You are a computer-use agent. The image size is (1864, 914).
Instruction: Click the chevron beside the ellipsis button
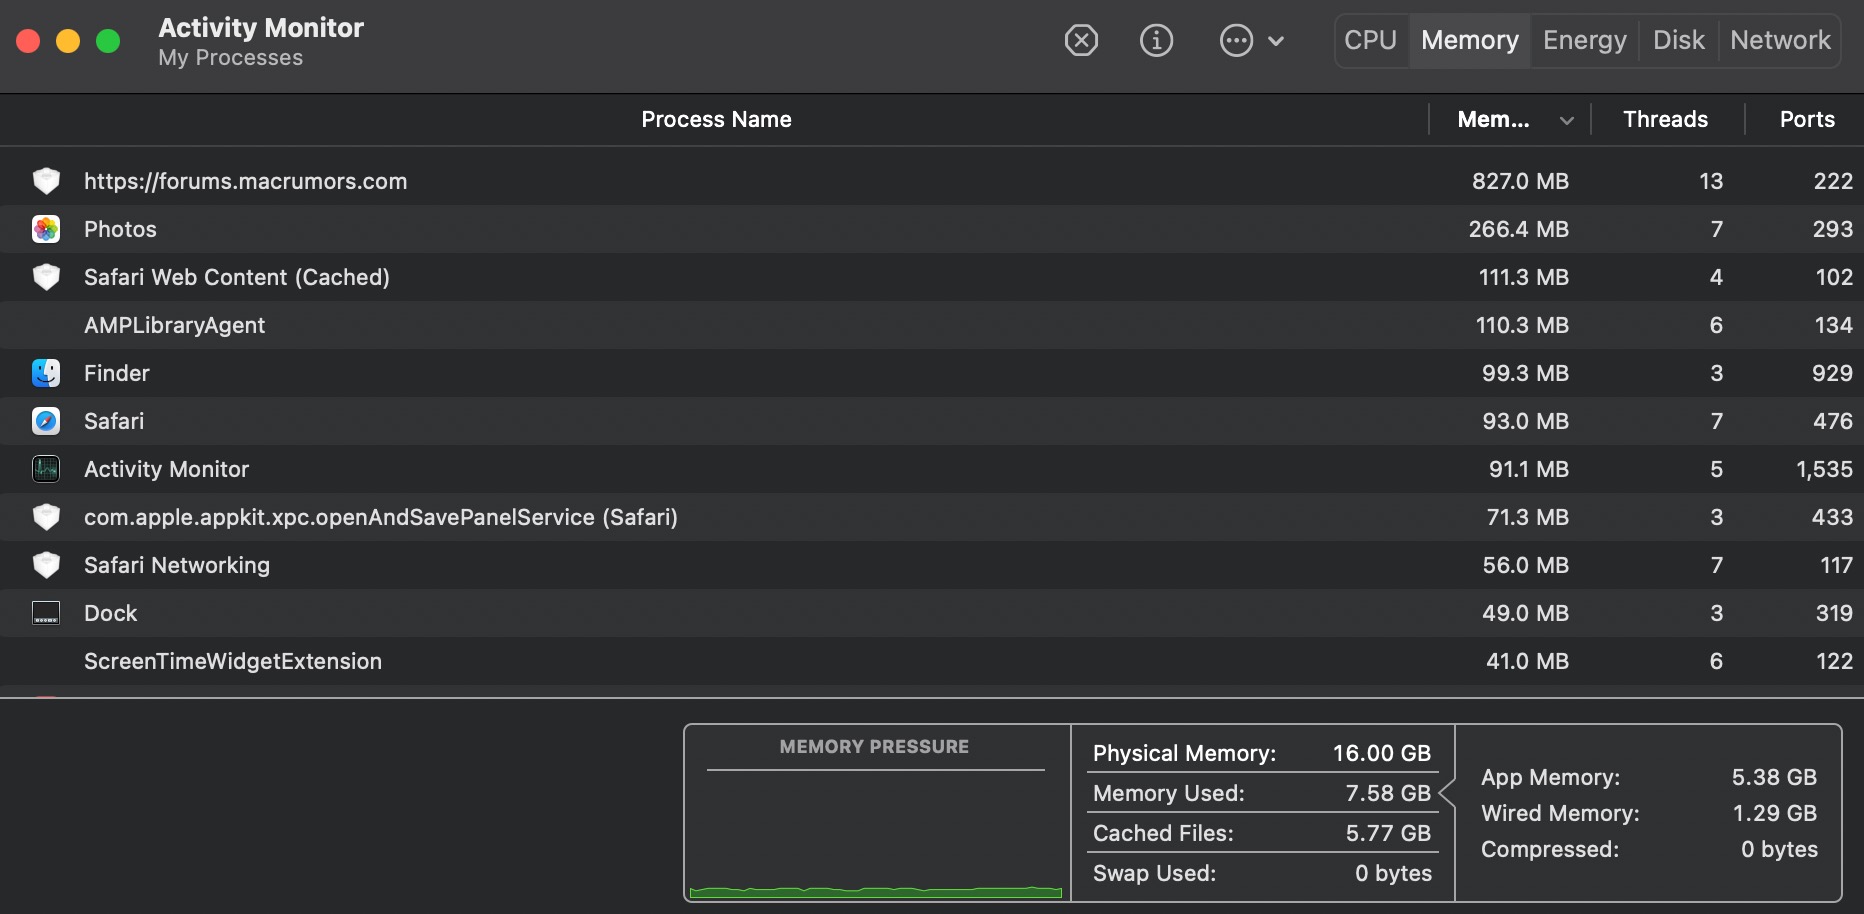pyautogui.click(x=1276, y=41)
